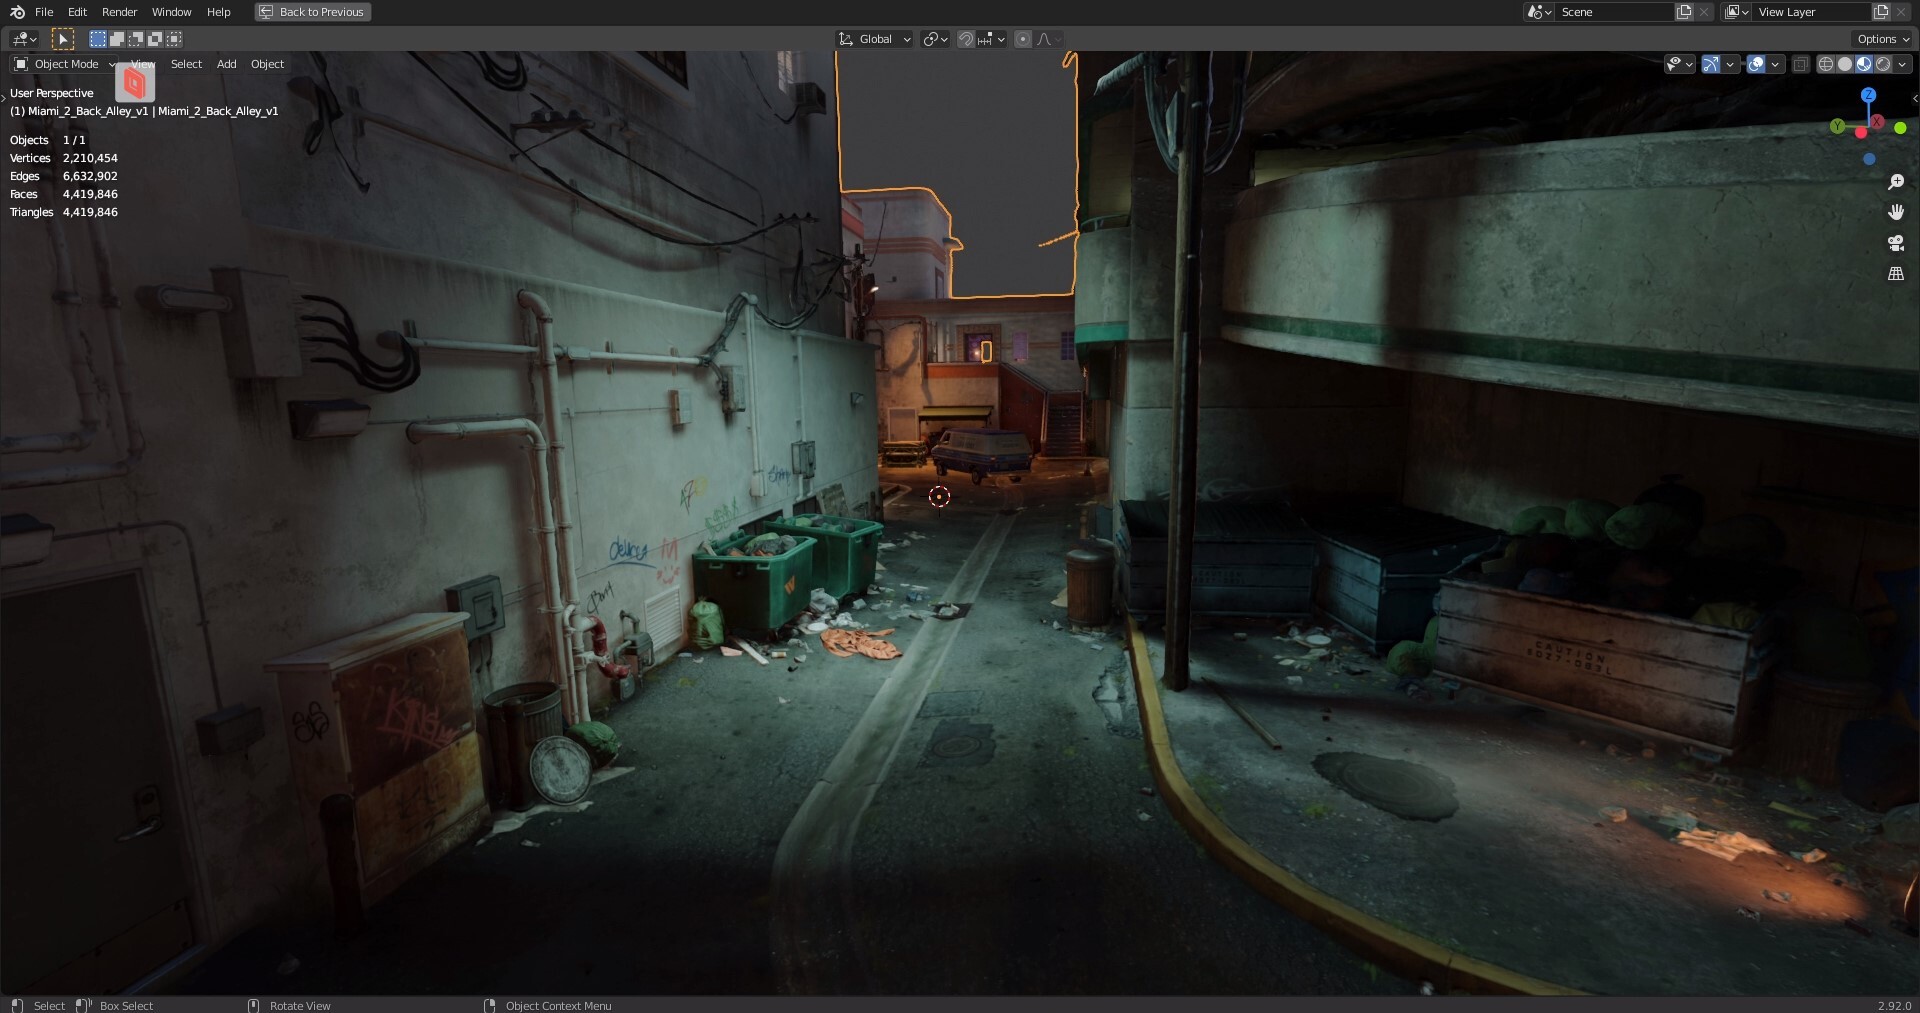Toggle Show Overlays in the viewport header
1920x1013 pixels.
[1757, 63]
